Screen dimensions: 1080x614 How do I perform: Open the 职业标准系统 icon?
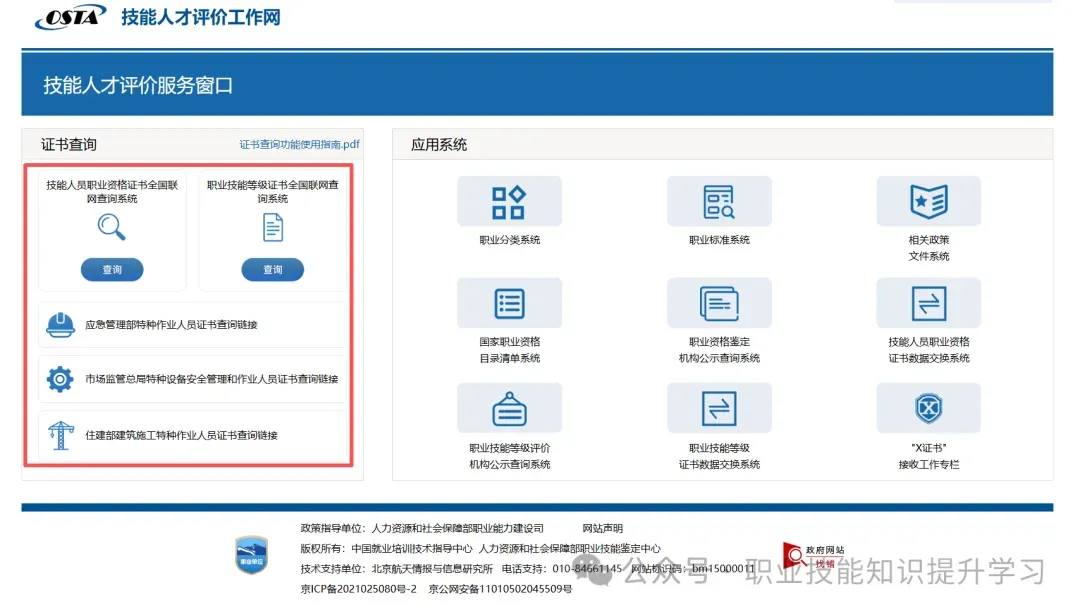[x=719, y=201]
